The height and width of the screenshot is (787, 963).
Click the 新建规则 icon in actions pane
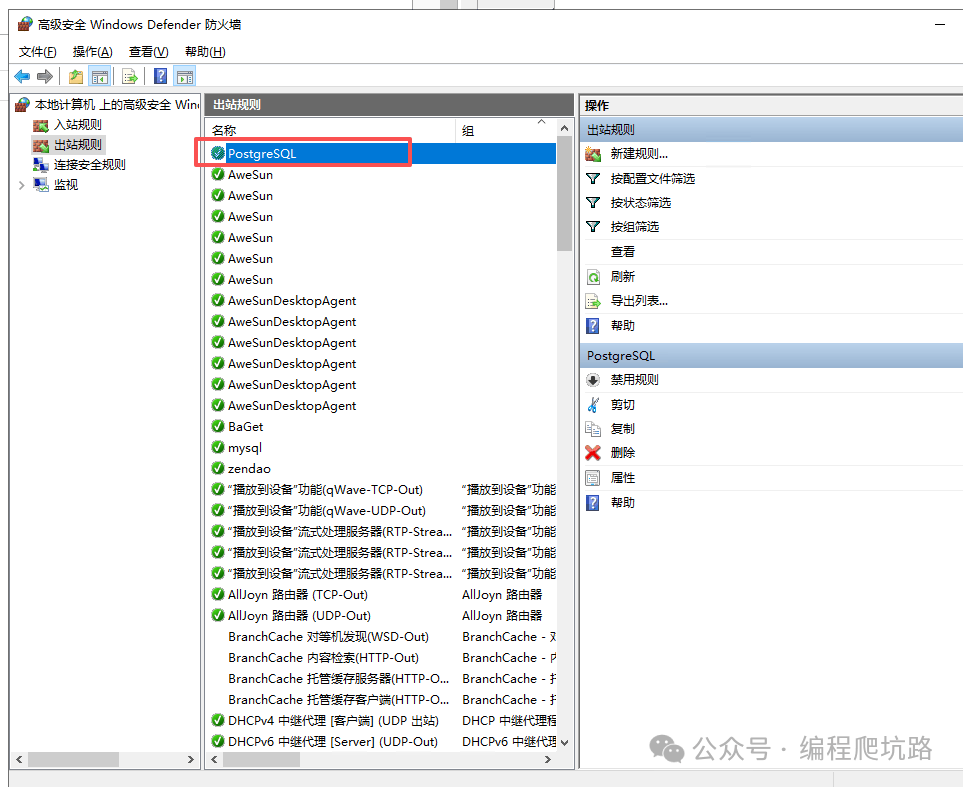tap(593, 154)
